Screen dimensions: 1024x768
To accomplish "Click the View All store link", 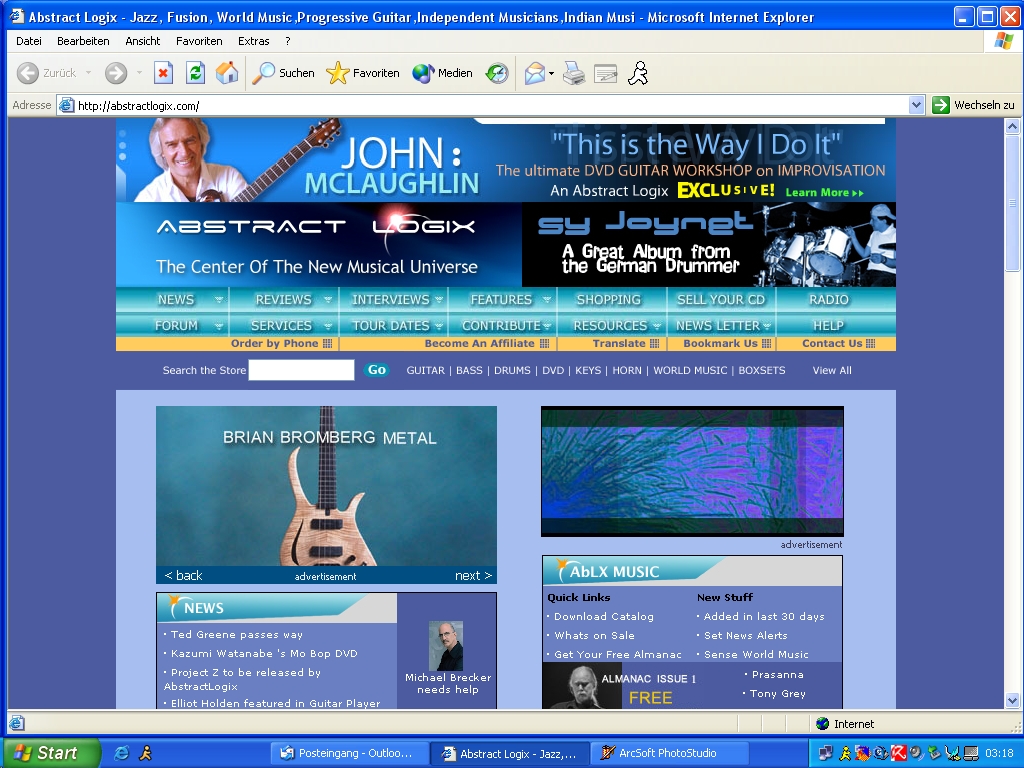I will pyautogui.click(x=832, y=370).
